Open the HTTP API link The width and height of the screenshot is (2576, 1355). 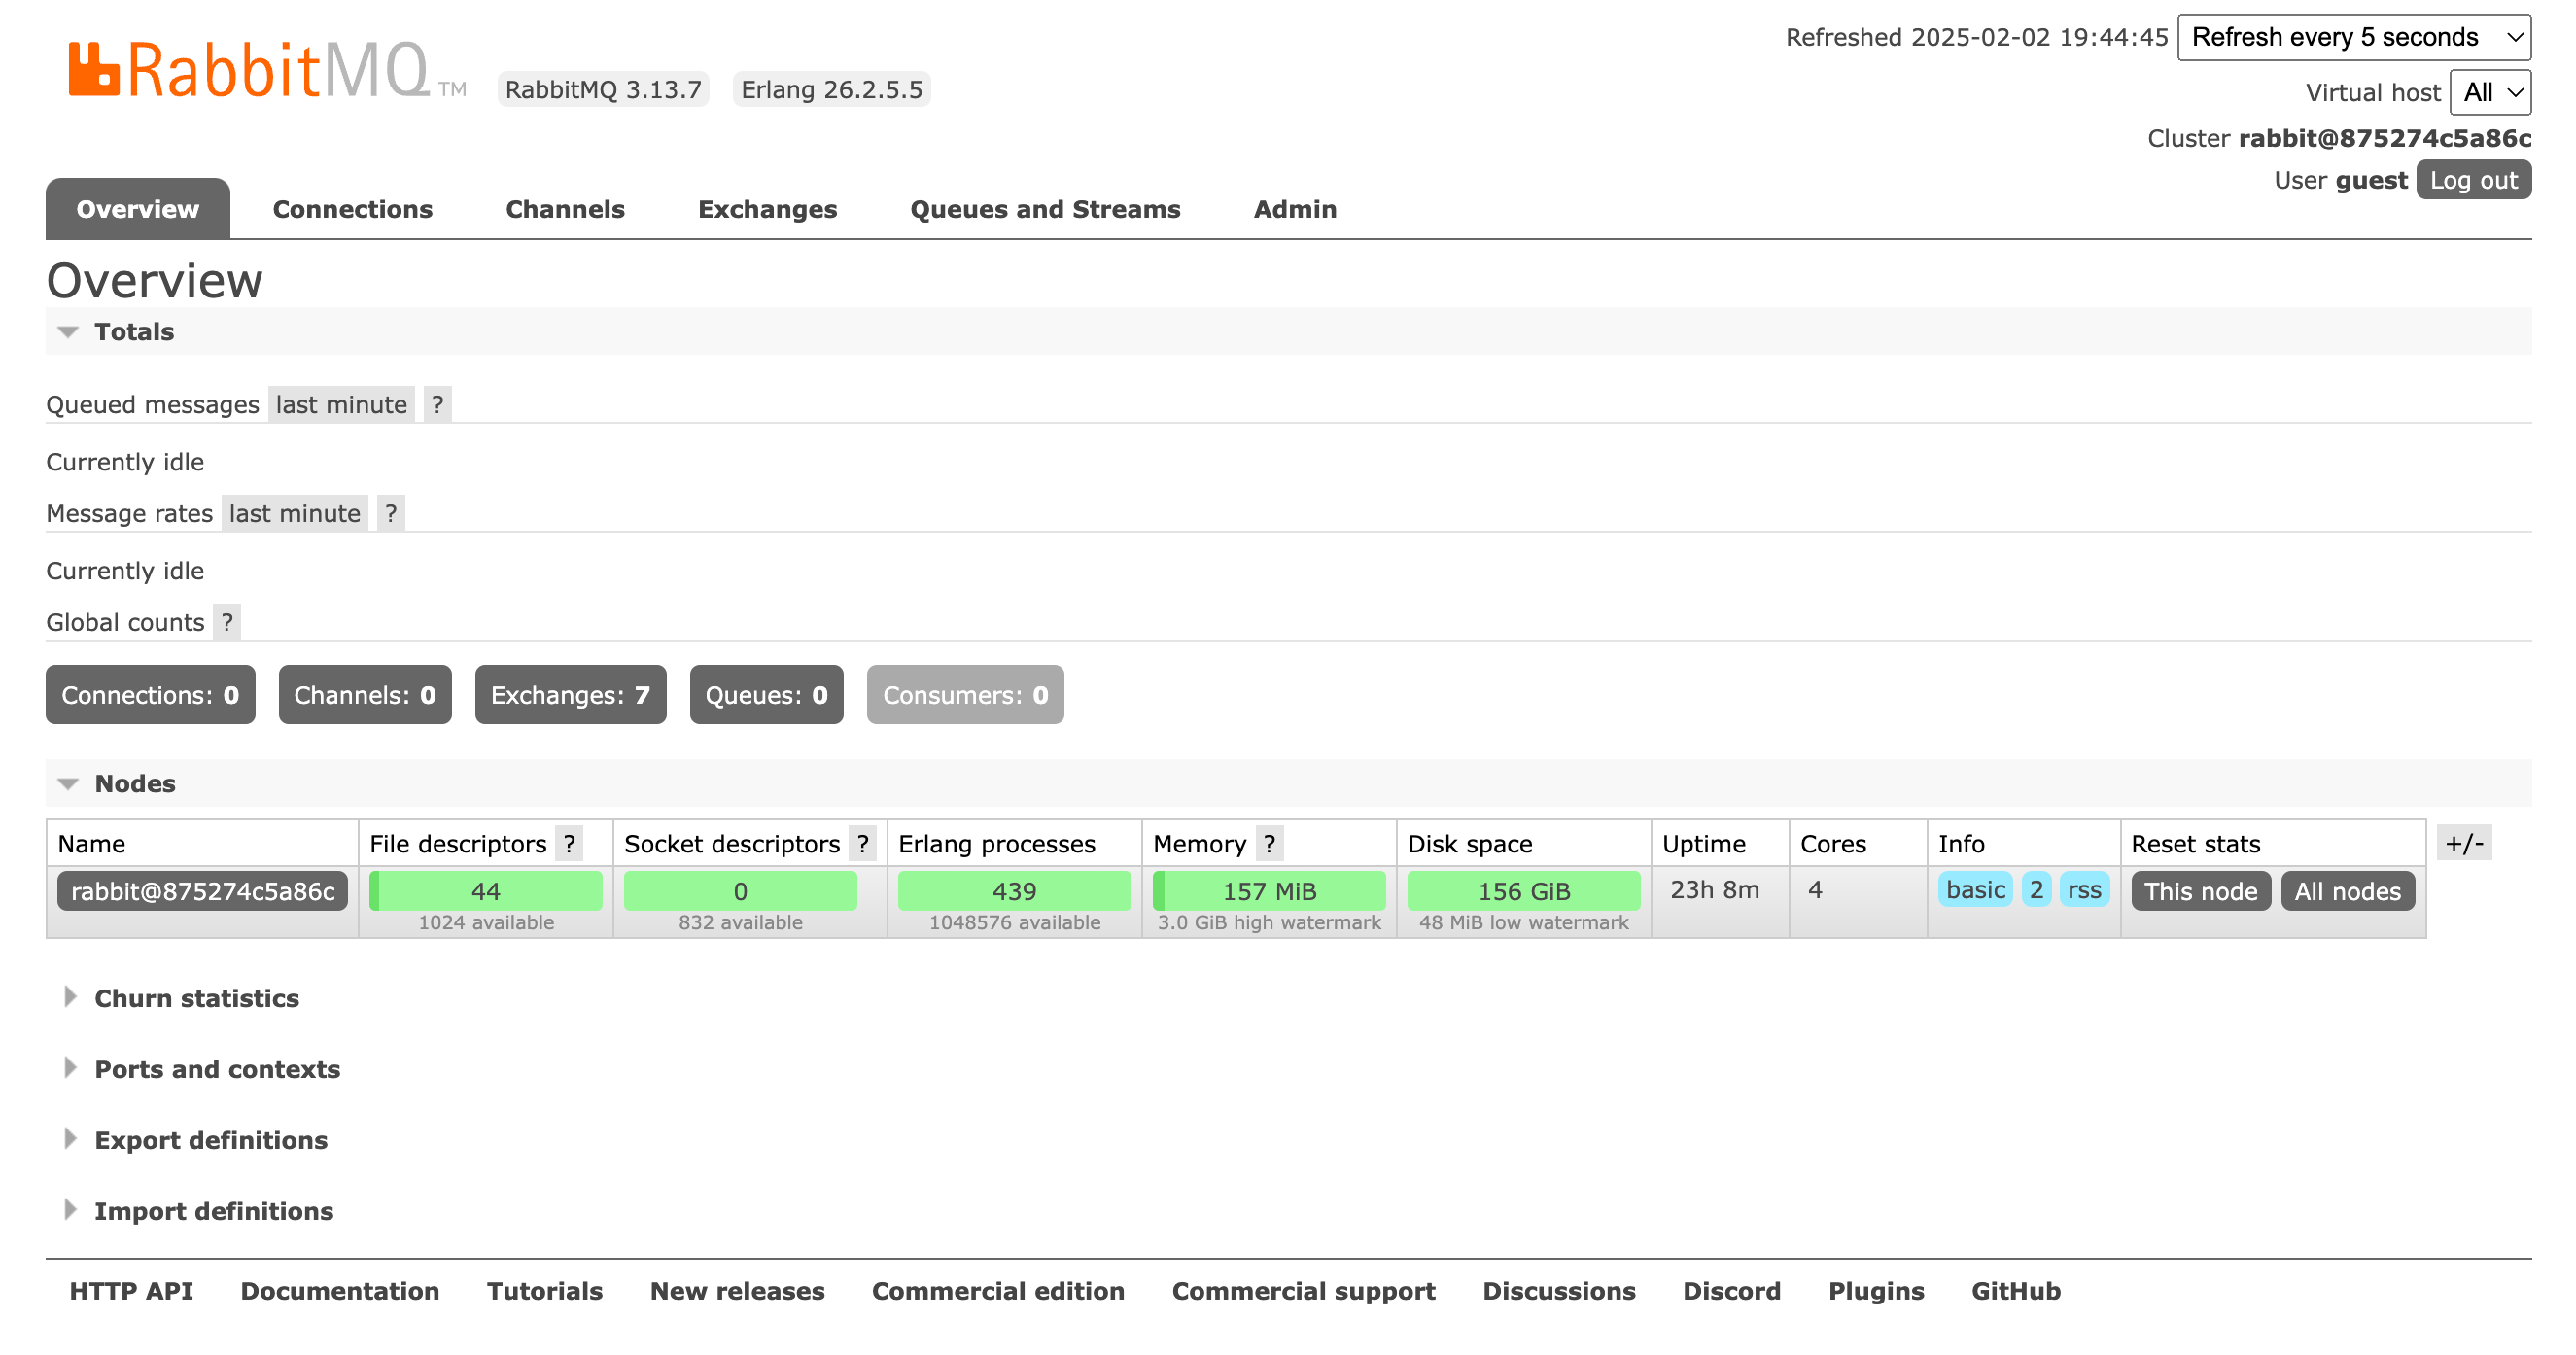point(131,1292)
